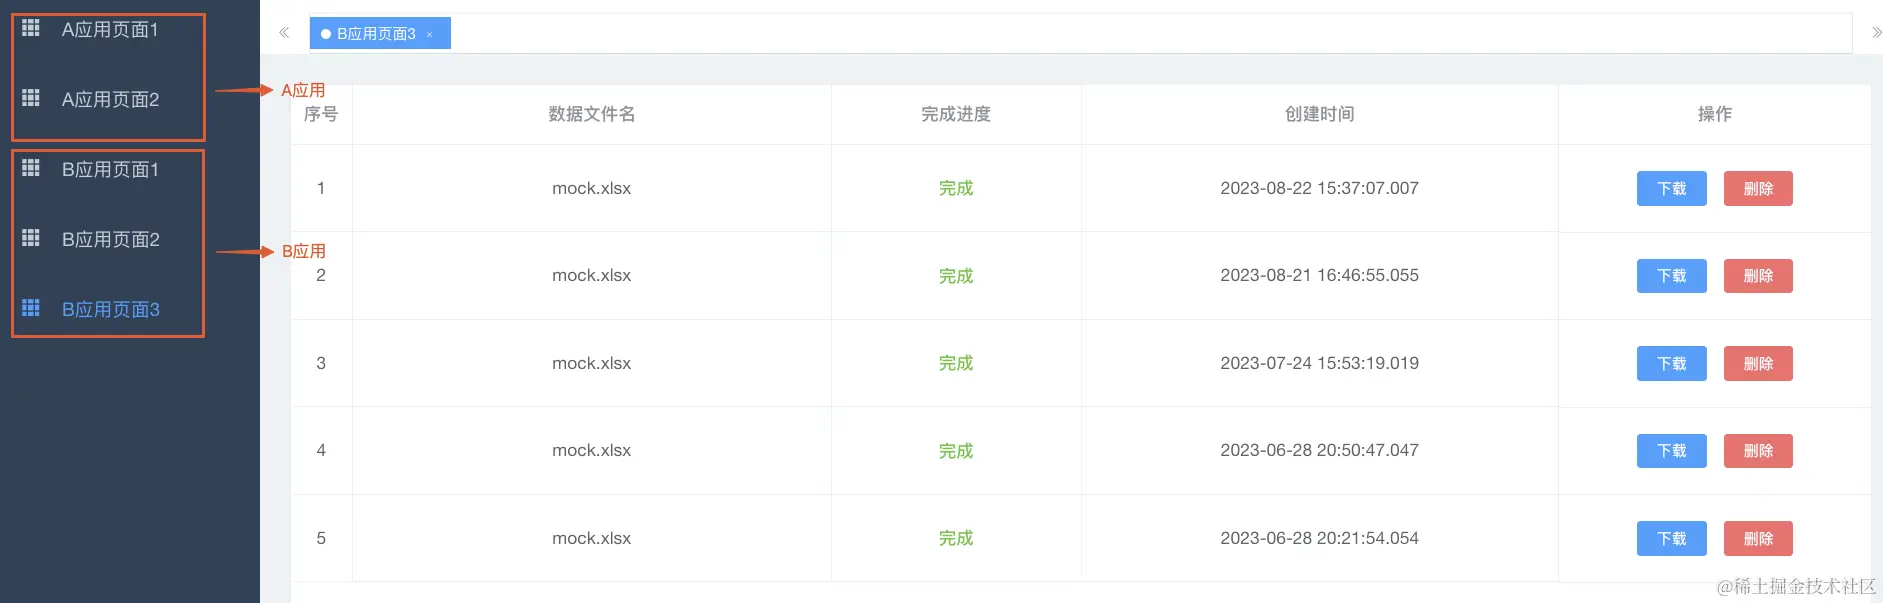Click grid icon beside A应用页面1
This screenshot has width=1883, height=603.
[31, 28]
